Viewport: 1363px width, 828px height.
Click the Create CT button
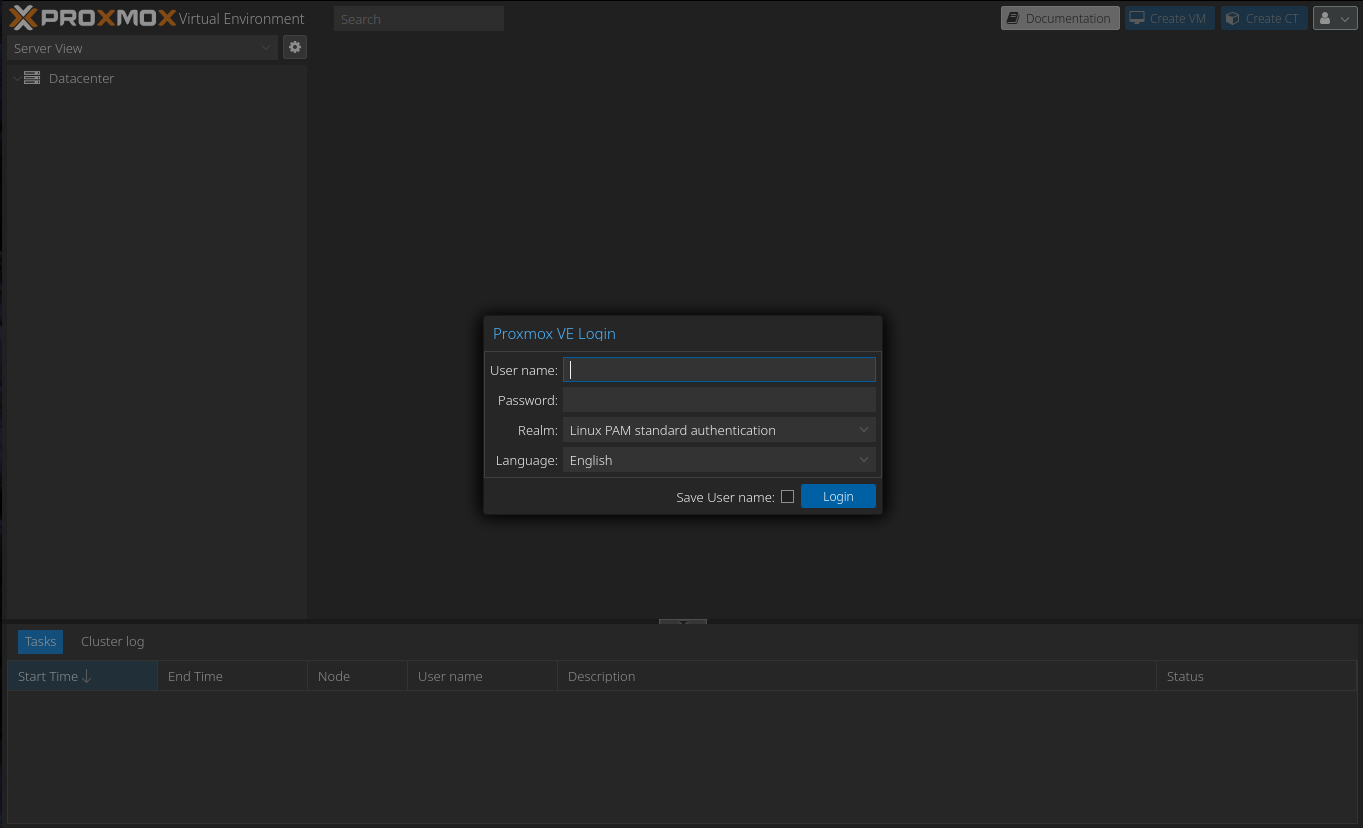pos(1264,18)
